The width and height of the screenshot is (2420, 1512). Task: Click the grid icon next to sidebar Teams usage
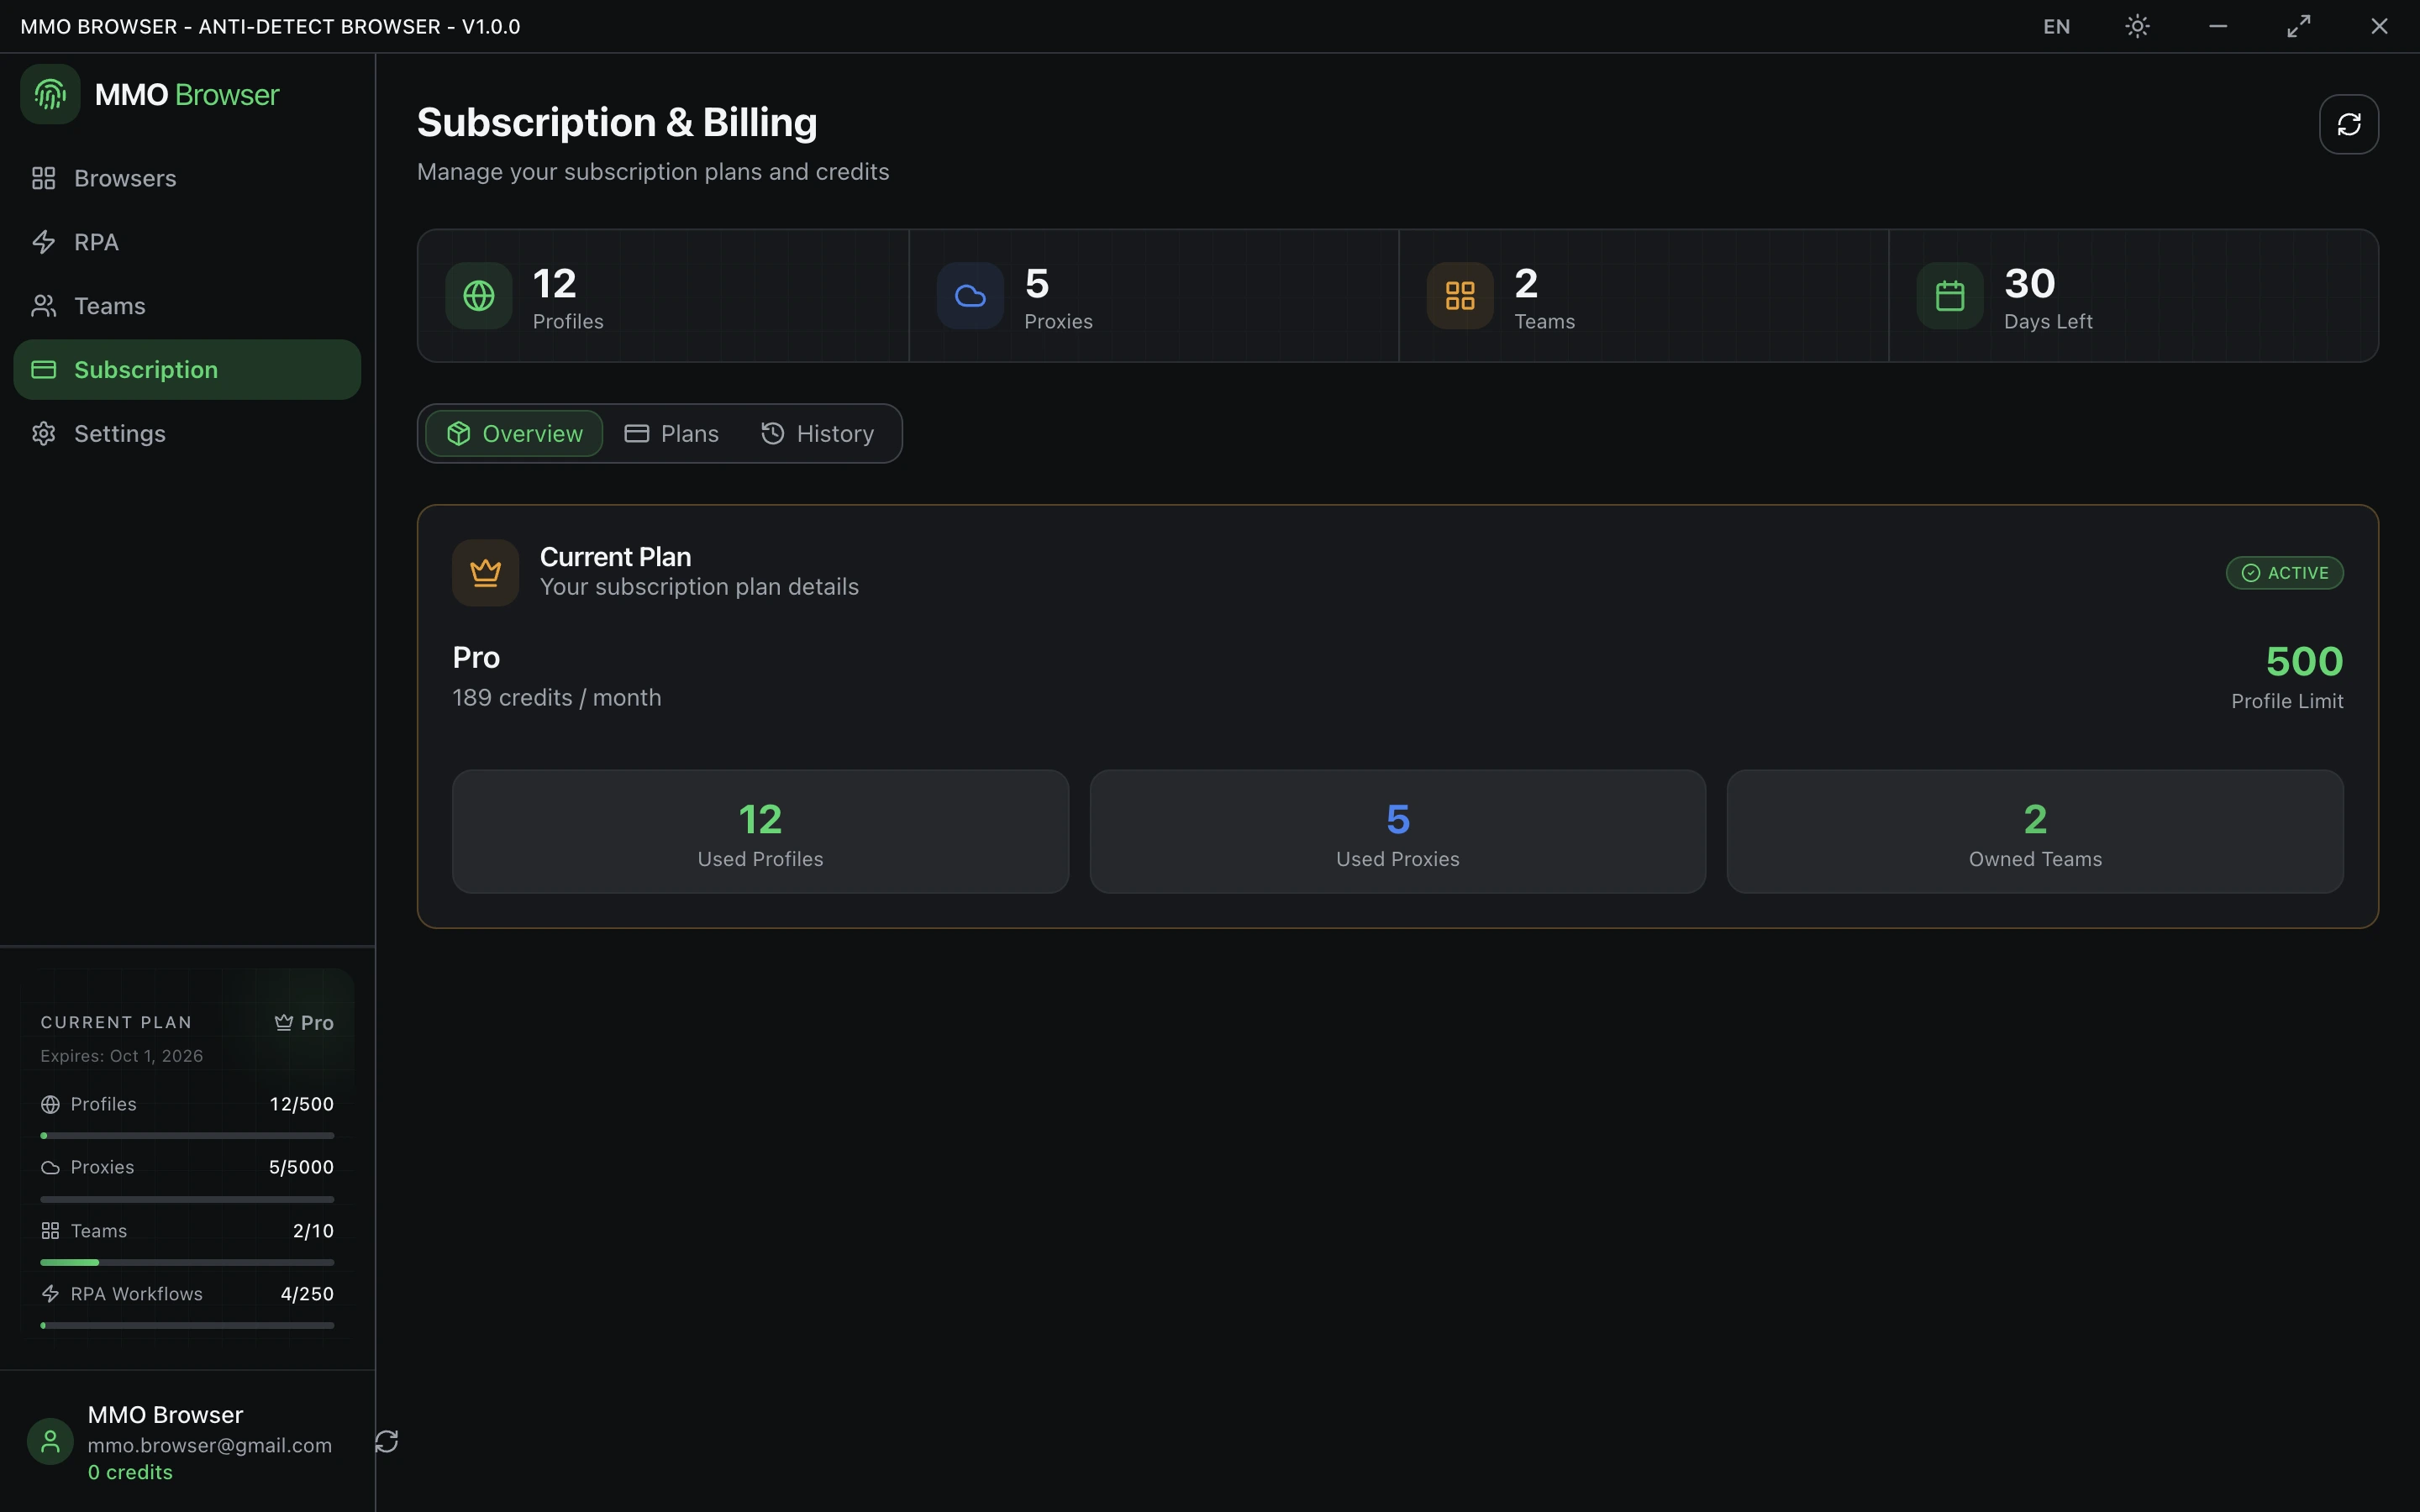[x=50, y=1231]
